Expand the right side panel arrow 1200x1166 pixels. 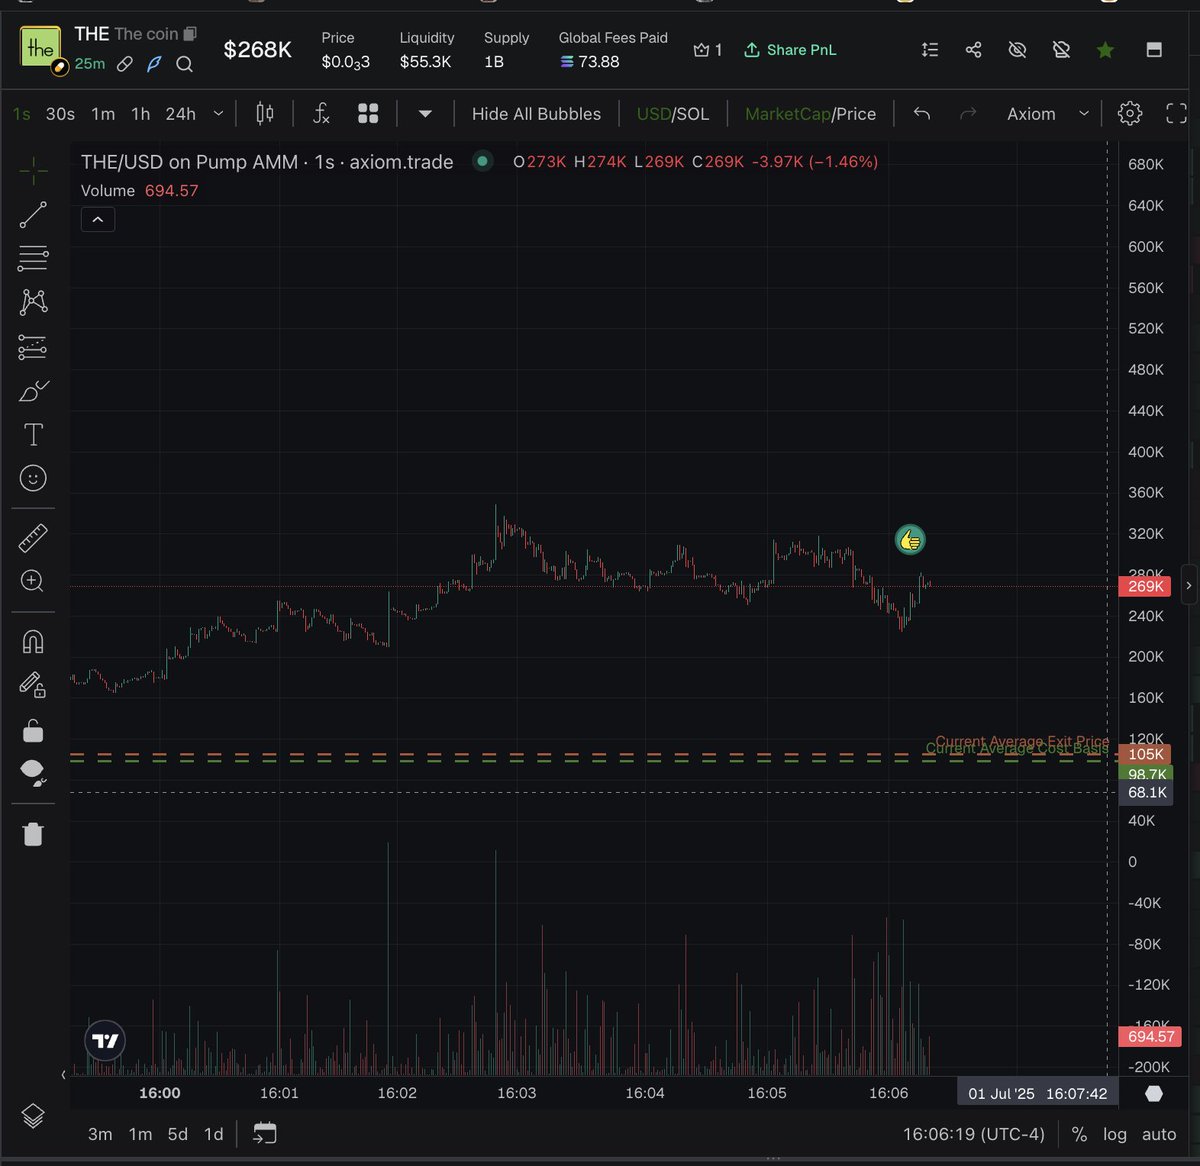pos(1189,585)
